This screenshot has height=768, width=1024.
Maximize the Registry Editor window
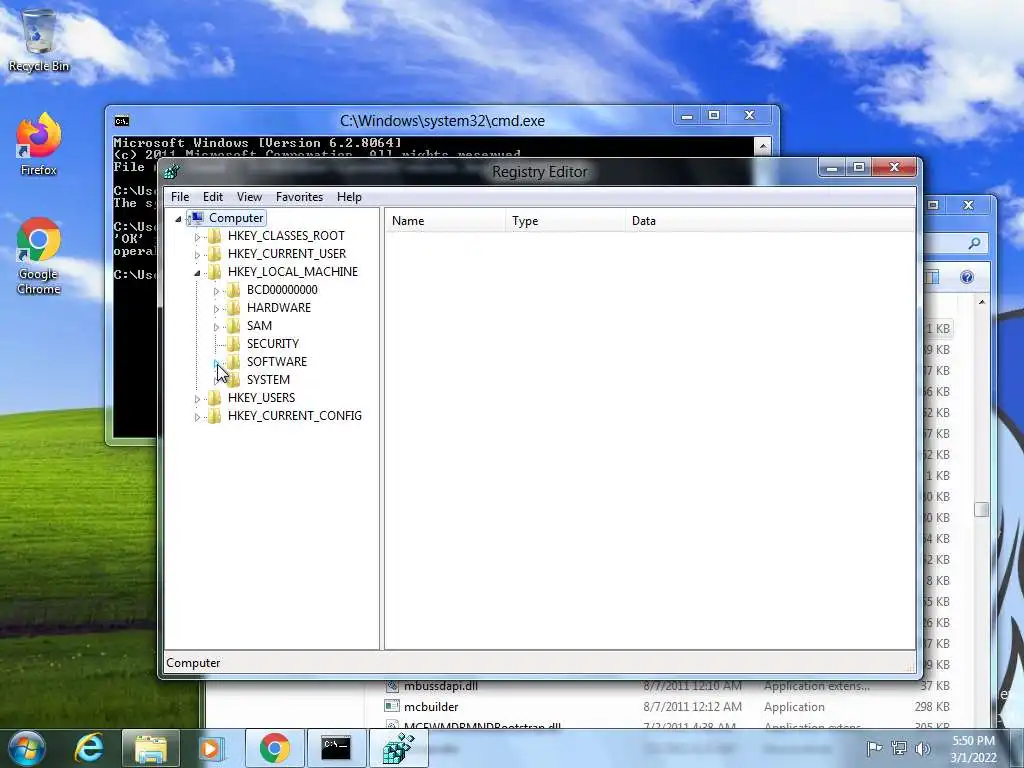click(859, 168)
